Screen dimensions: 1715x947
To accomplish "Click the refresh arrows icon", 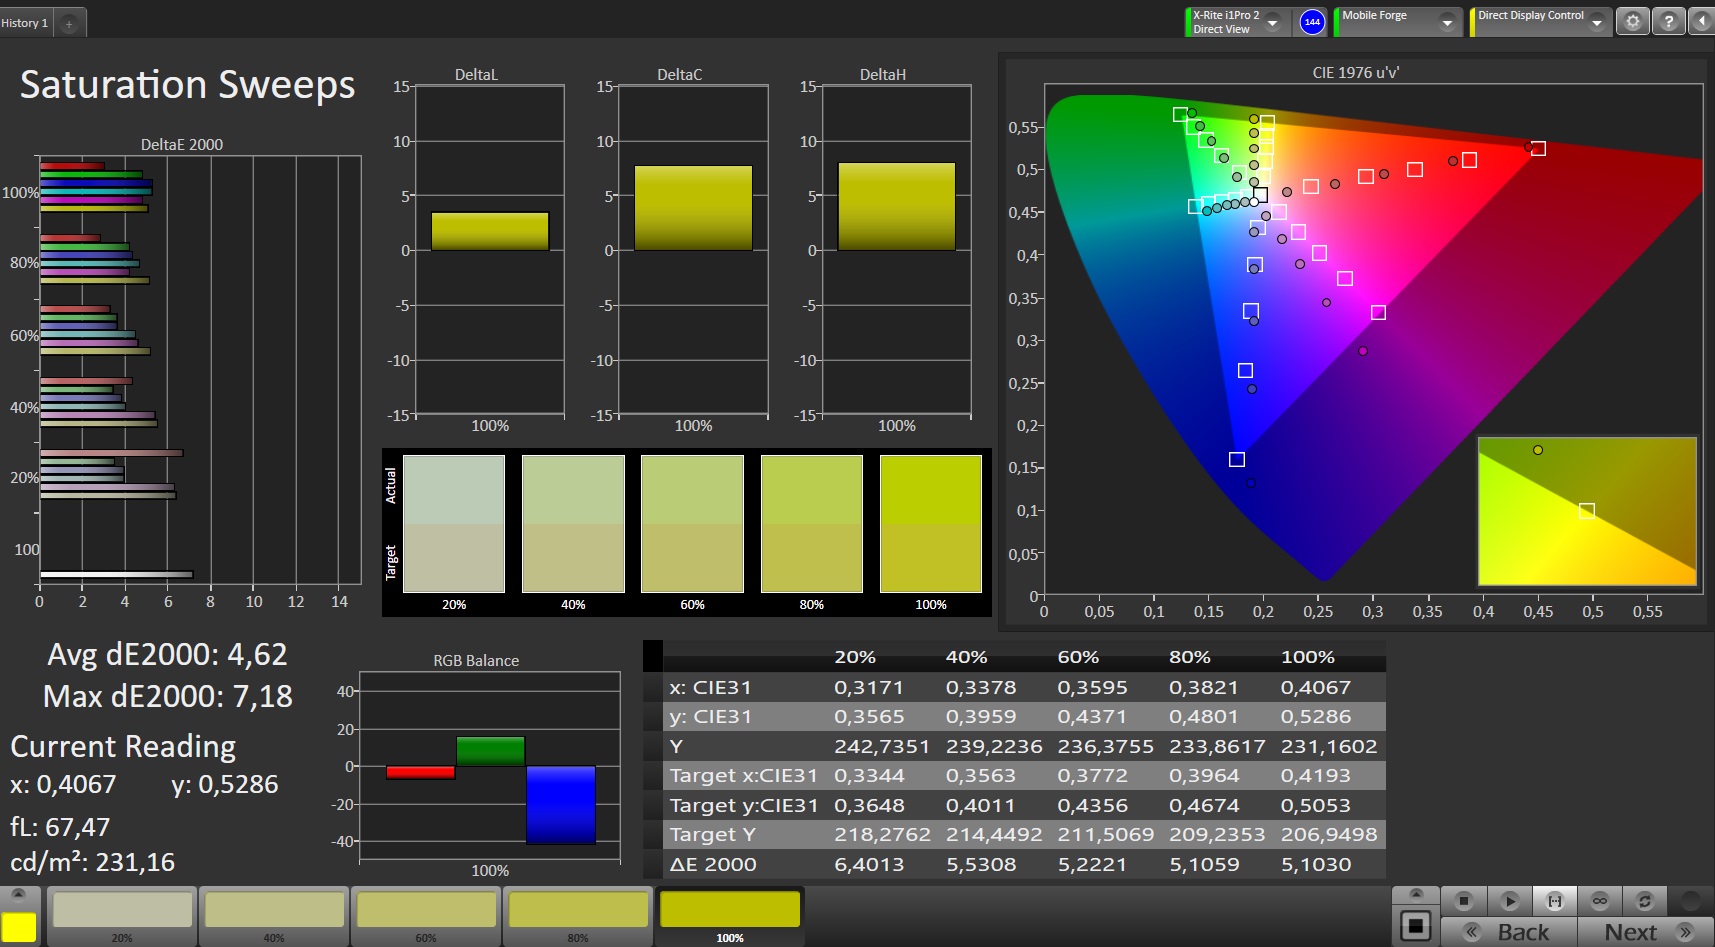I will point(1645,901).
